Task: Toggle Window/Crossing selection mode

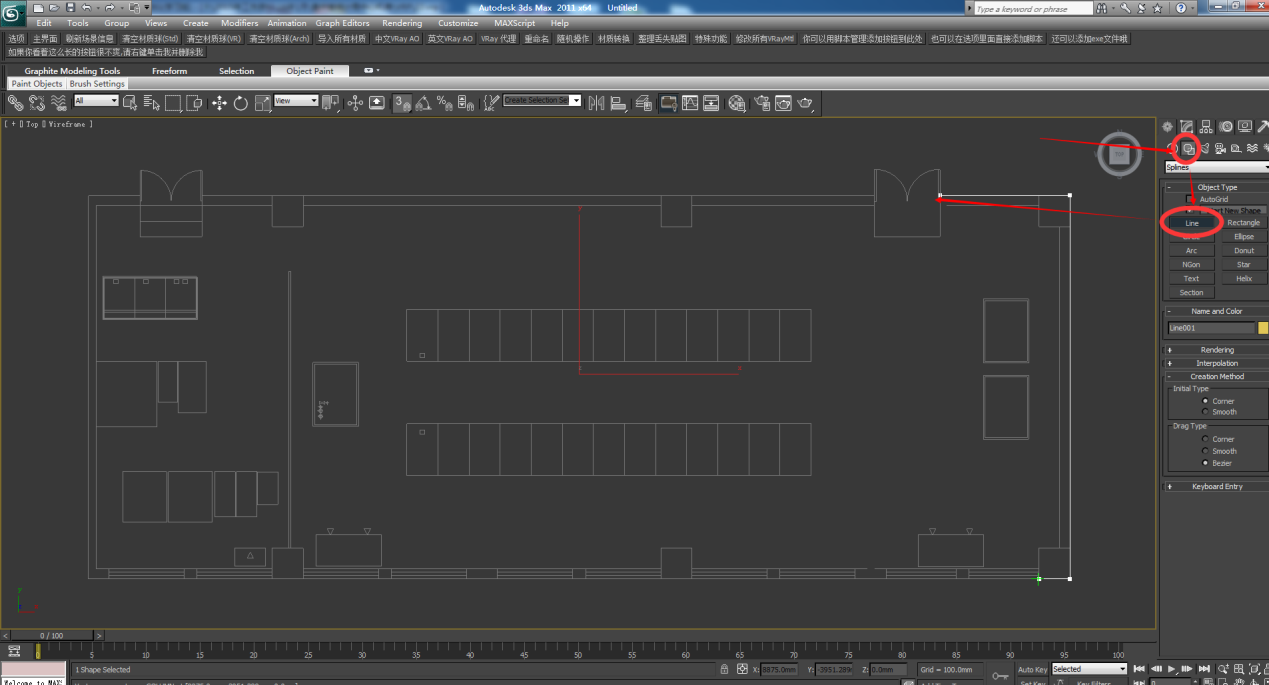Action: tap(195, 102)
